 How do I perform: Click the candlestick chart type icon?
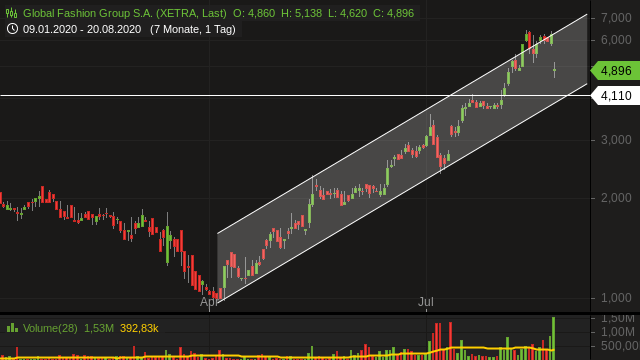tap(11, 13)
